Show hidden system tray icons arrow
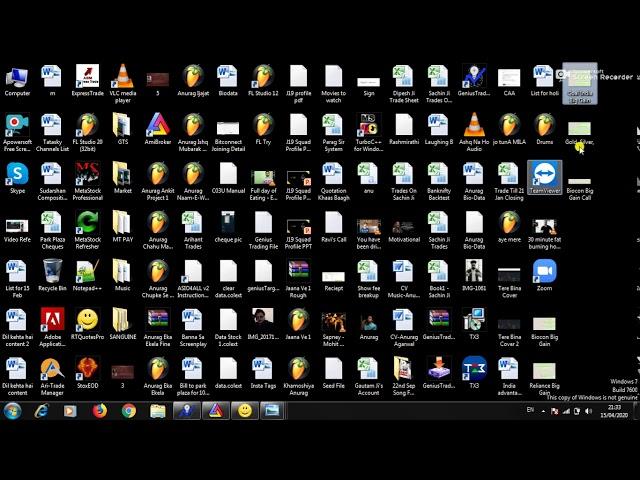Viewport: 640px width, 480px height. (543, 411)
